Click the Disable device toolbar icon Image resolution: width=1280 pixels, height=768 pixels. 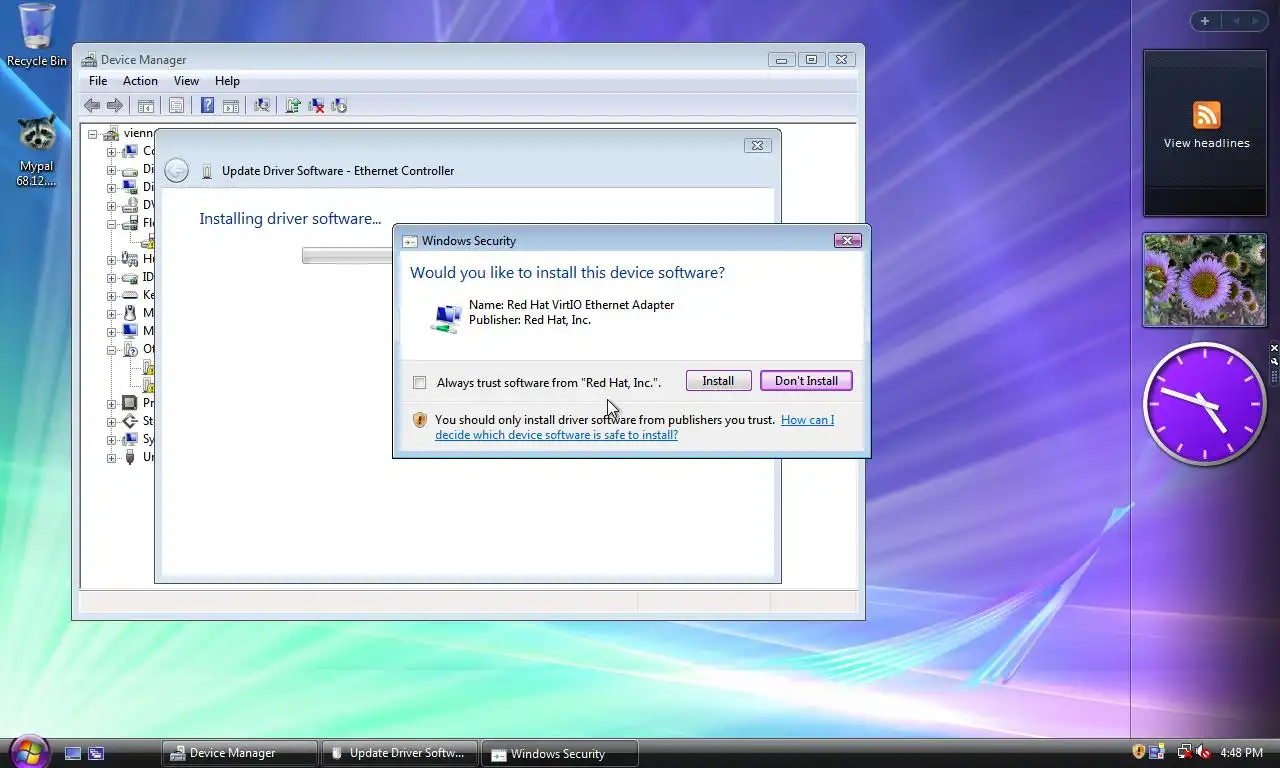338,105
